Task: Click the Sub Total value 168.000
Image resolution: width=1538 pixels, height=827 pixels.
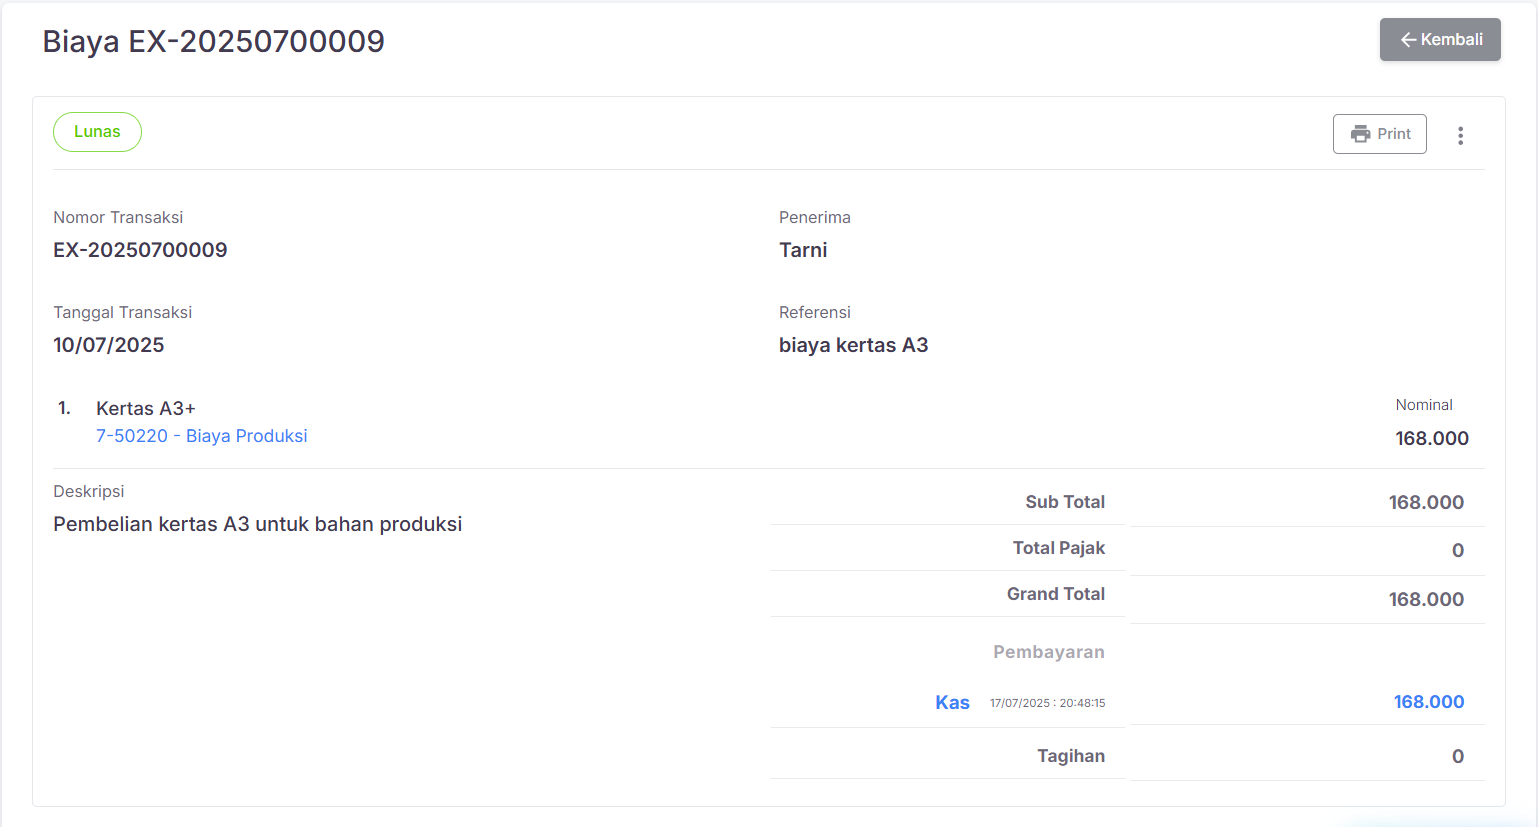Action: point(1425,502)
